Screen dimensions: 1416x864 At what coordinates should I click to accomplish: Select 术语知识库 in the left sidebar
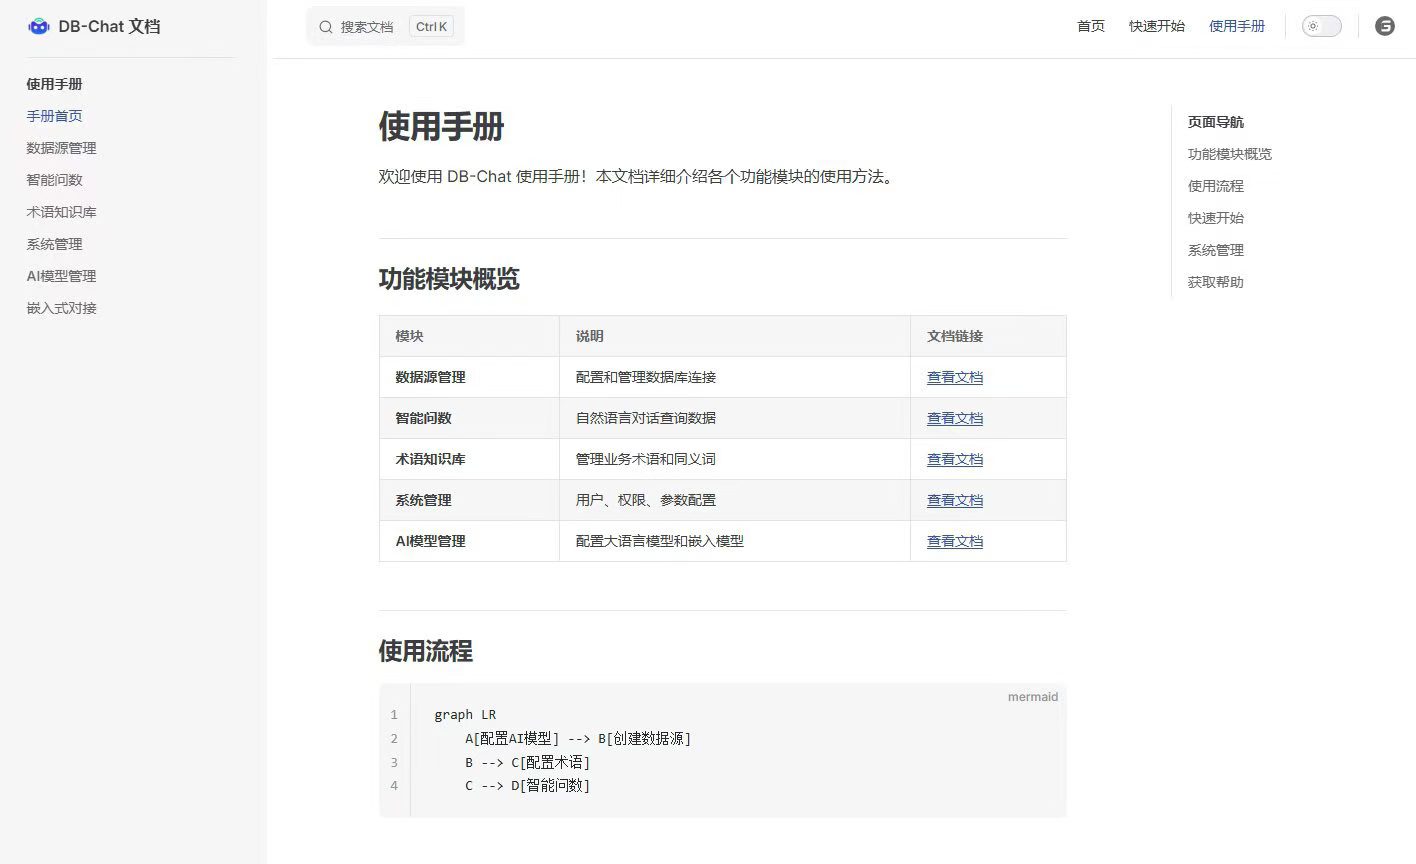pos(61,212)
